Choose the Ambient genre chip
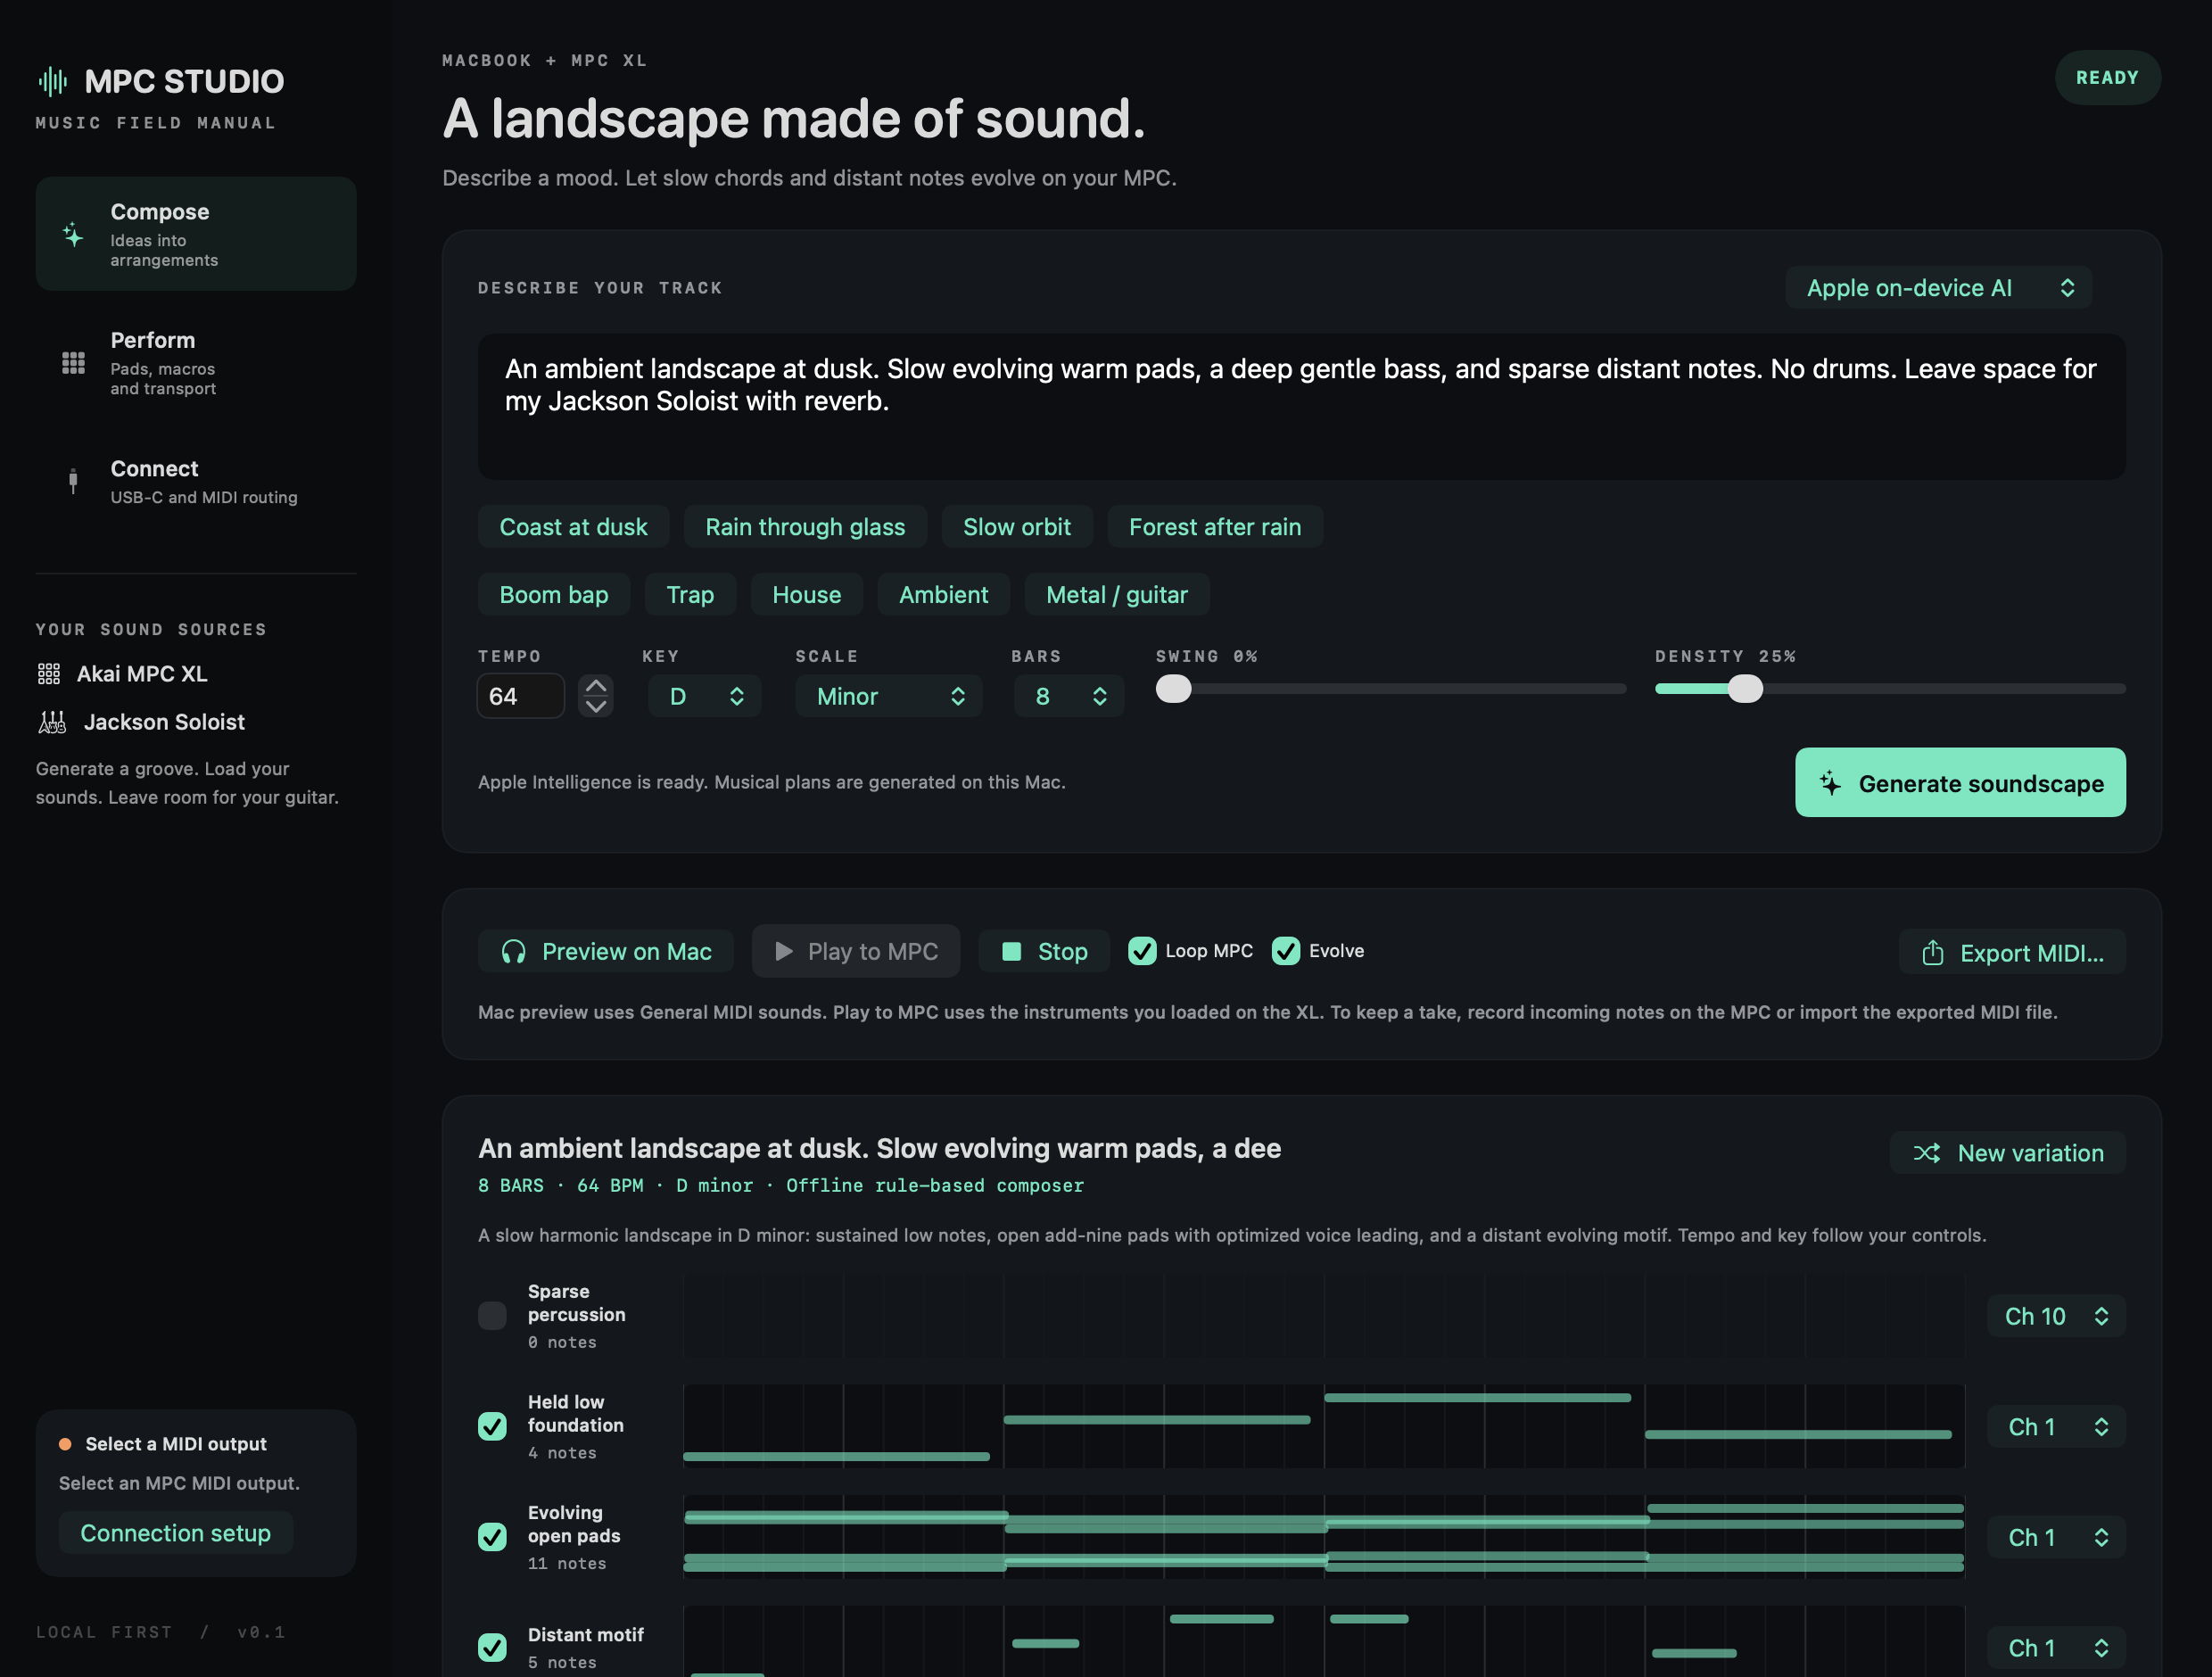2212x1677 pixels. point(944,595)
